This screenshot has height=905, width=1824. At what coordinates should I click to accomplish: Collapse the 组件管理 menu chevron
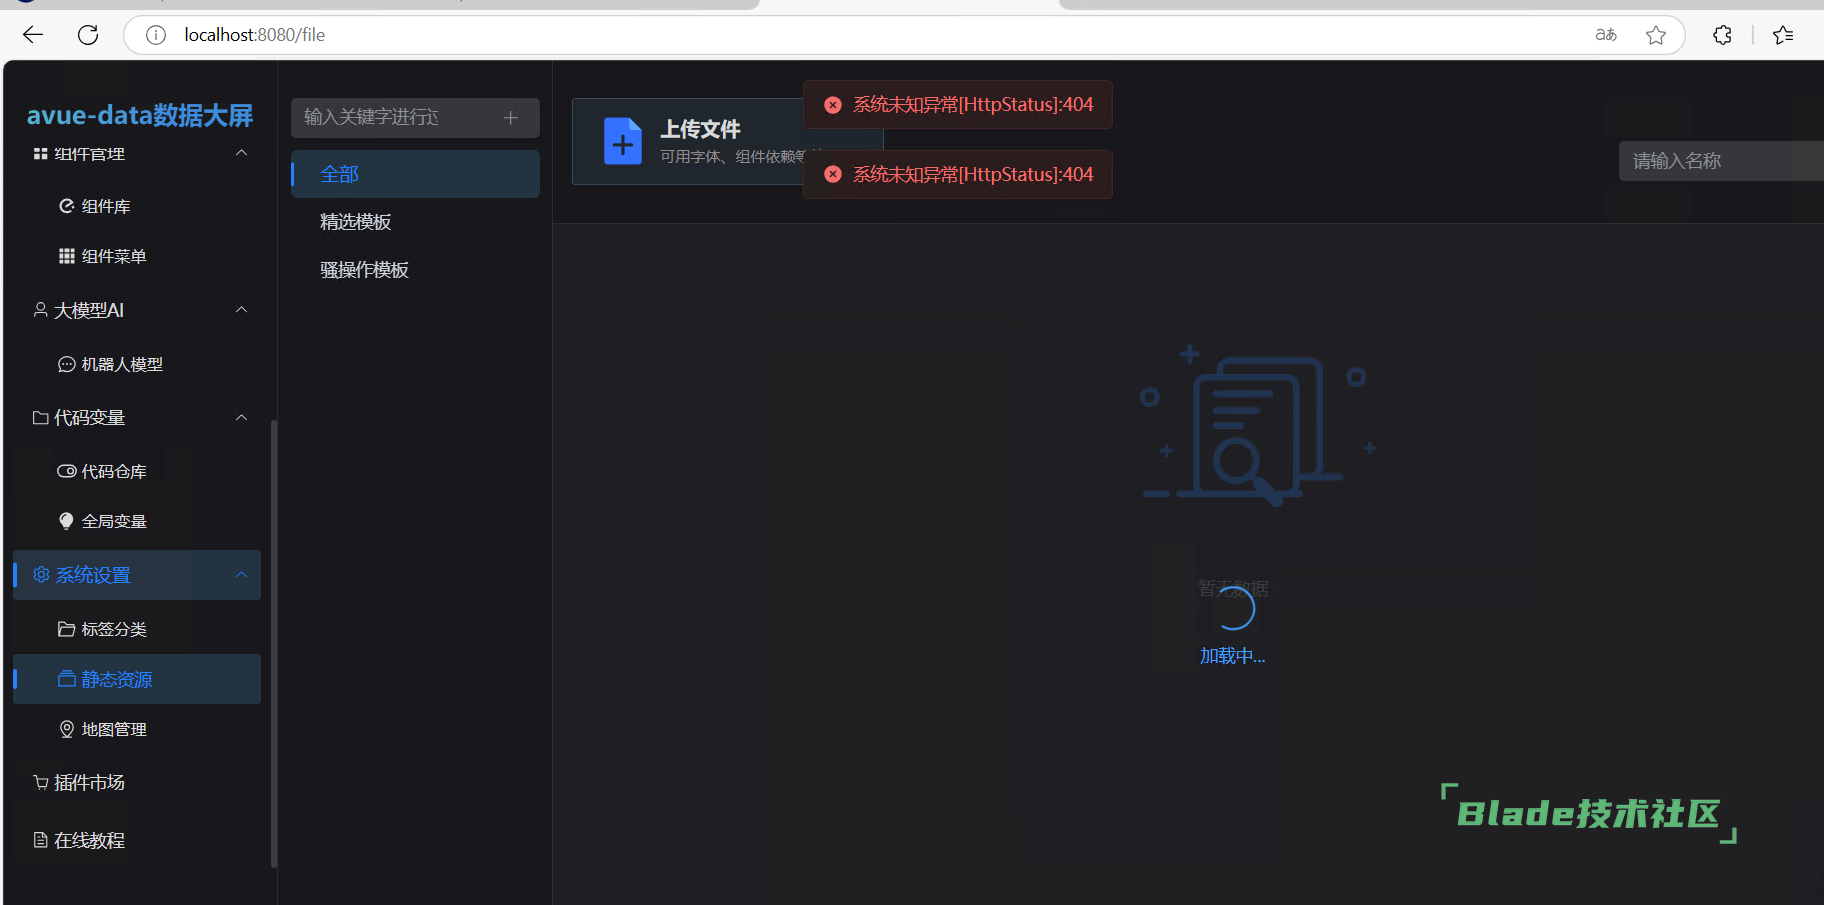coord(241,153)
